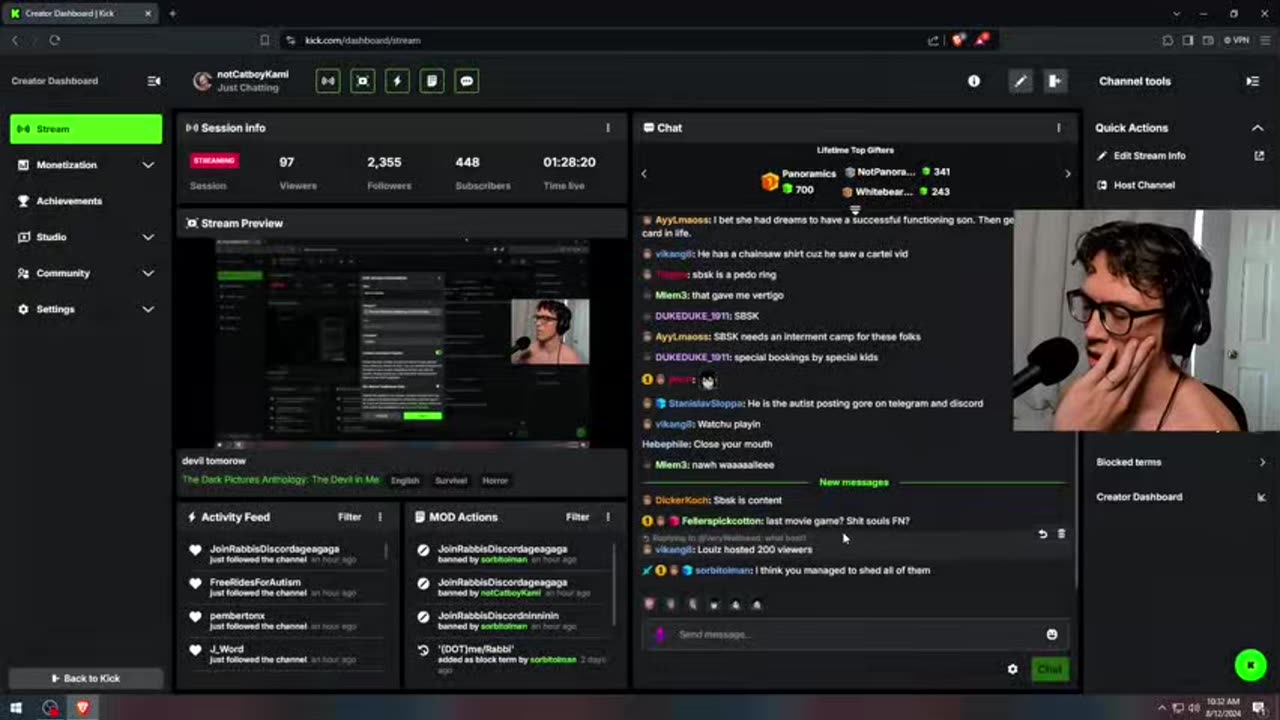Open Brave from the taskbar
Viewport: 1280px width, 720px height.
point(83,708)
